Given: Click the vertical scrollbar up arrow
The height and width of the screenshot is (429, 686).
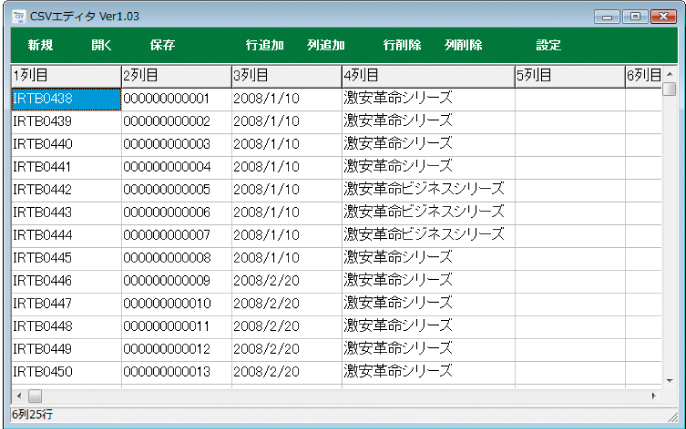Looking at the screenshot, I should [669, 75].
